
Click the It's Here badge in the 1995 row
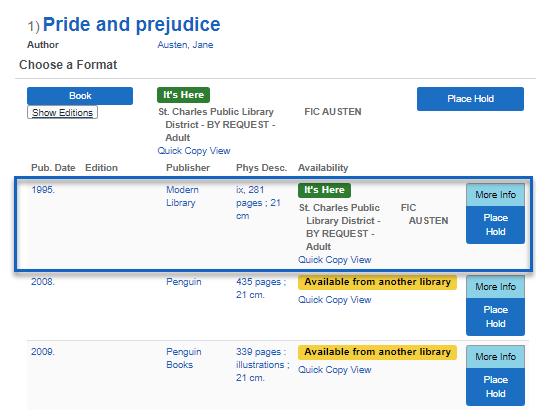324,190
